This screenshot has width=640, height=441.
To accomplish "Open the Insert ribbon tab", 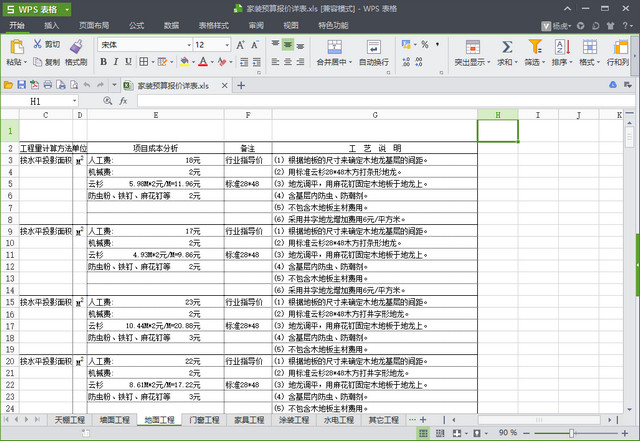I will (x=51, y=25).
